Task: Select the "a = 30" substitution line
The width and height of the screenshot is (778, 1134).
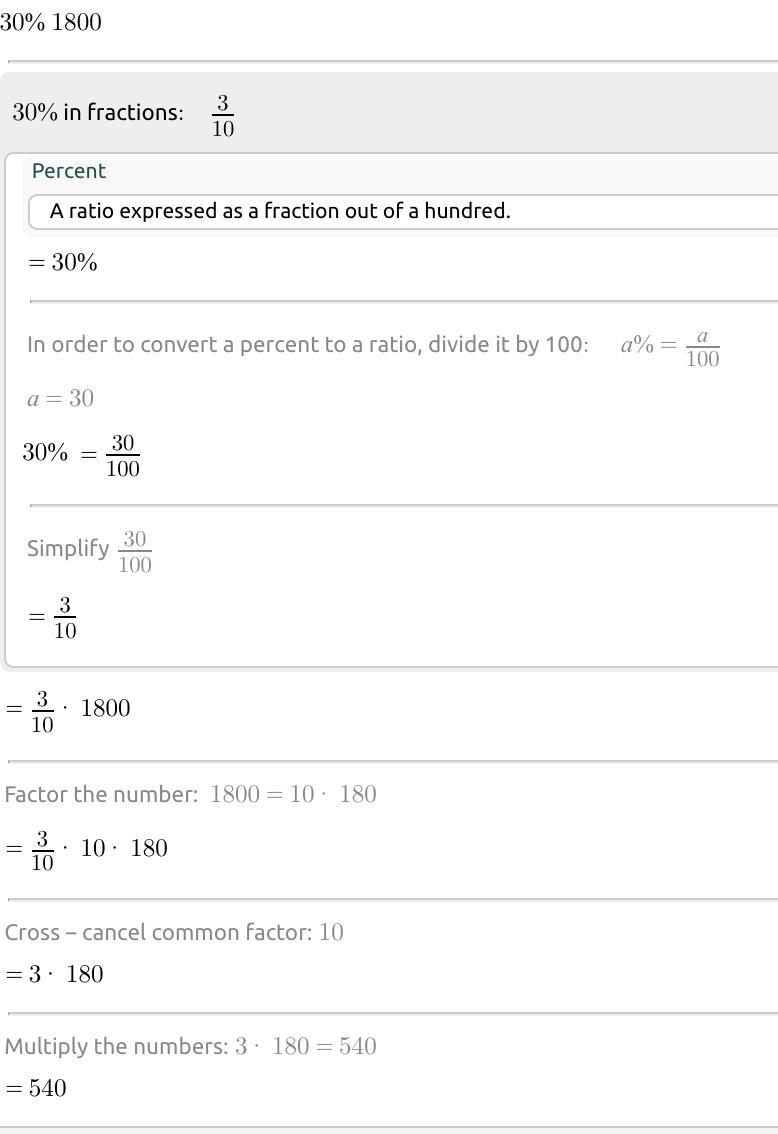Action: pyautogui.click(x=60, y=399)
